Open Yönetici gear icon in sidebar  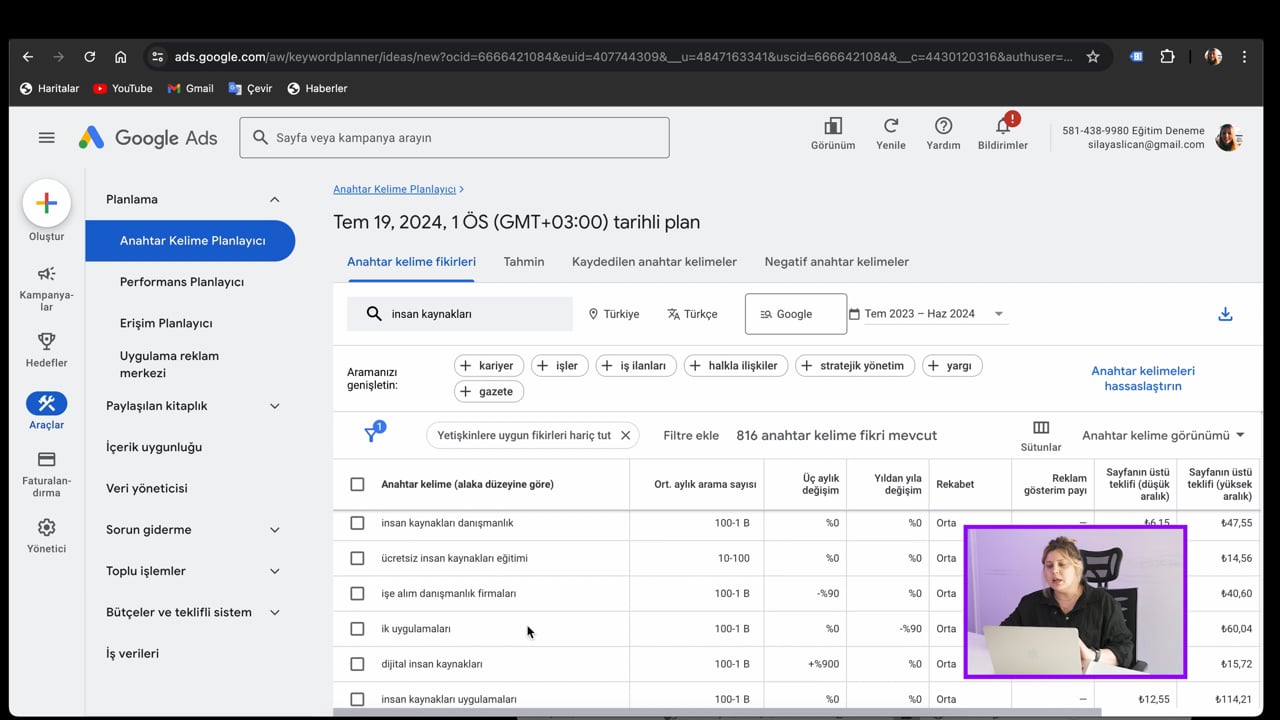(47, 527)
